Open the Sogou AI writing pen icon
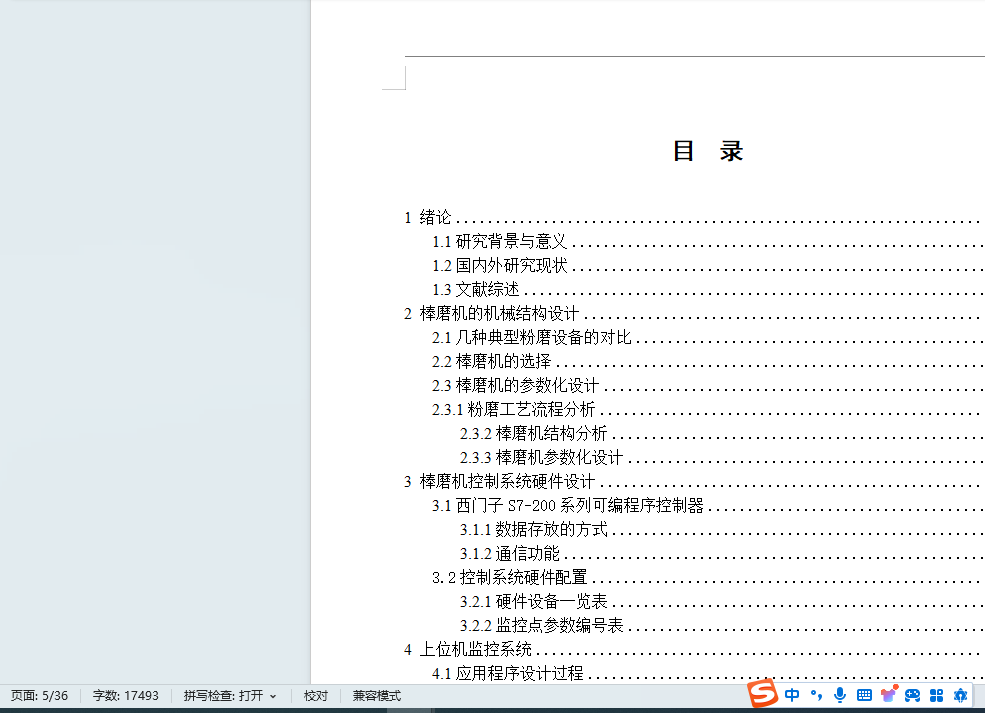 pyautogui.click(x=961, y=695)
